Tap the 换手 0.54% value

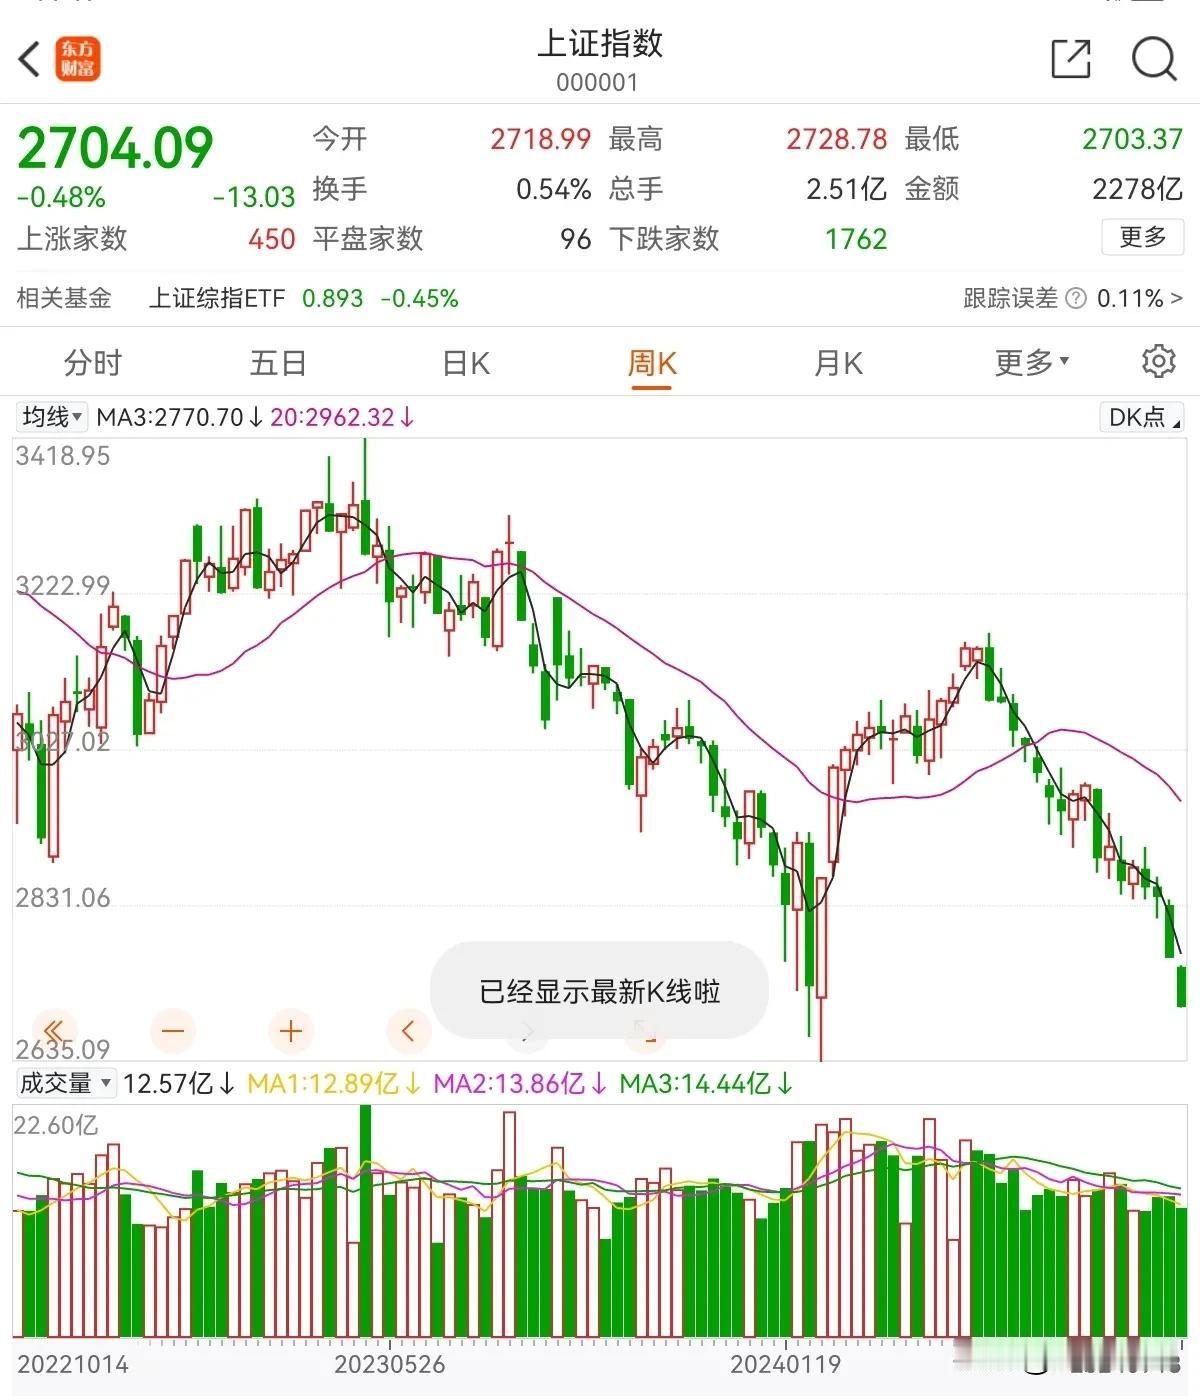click(x=554, y=189)
